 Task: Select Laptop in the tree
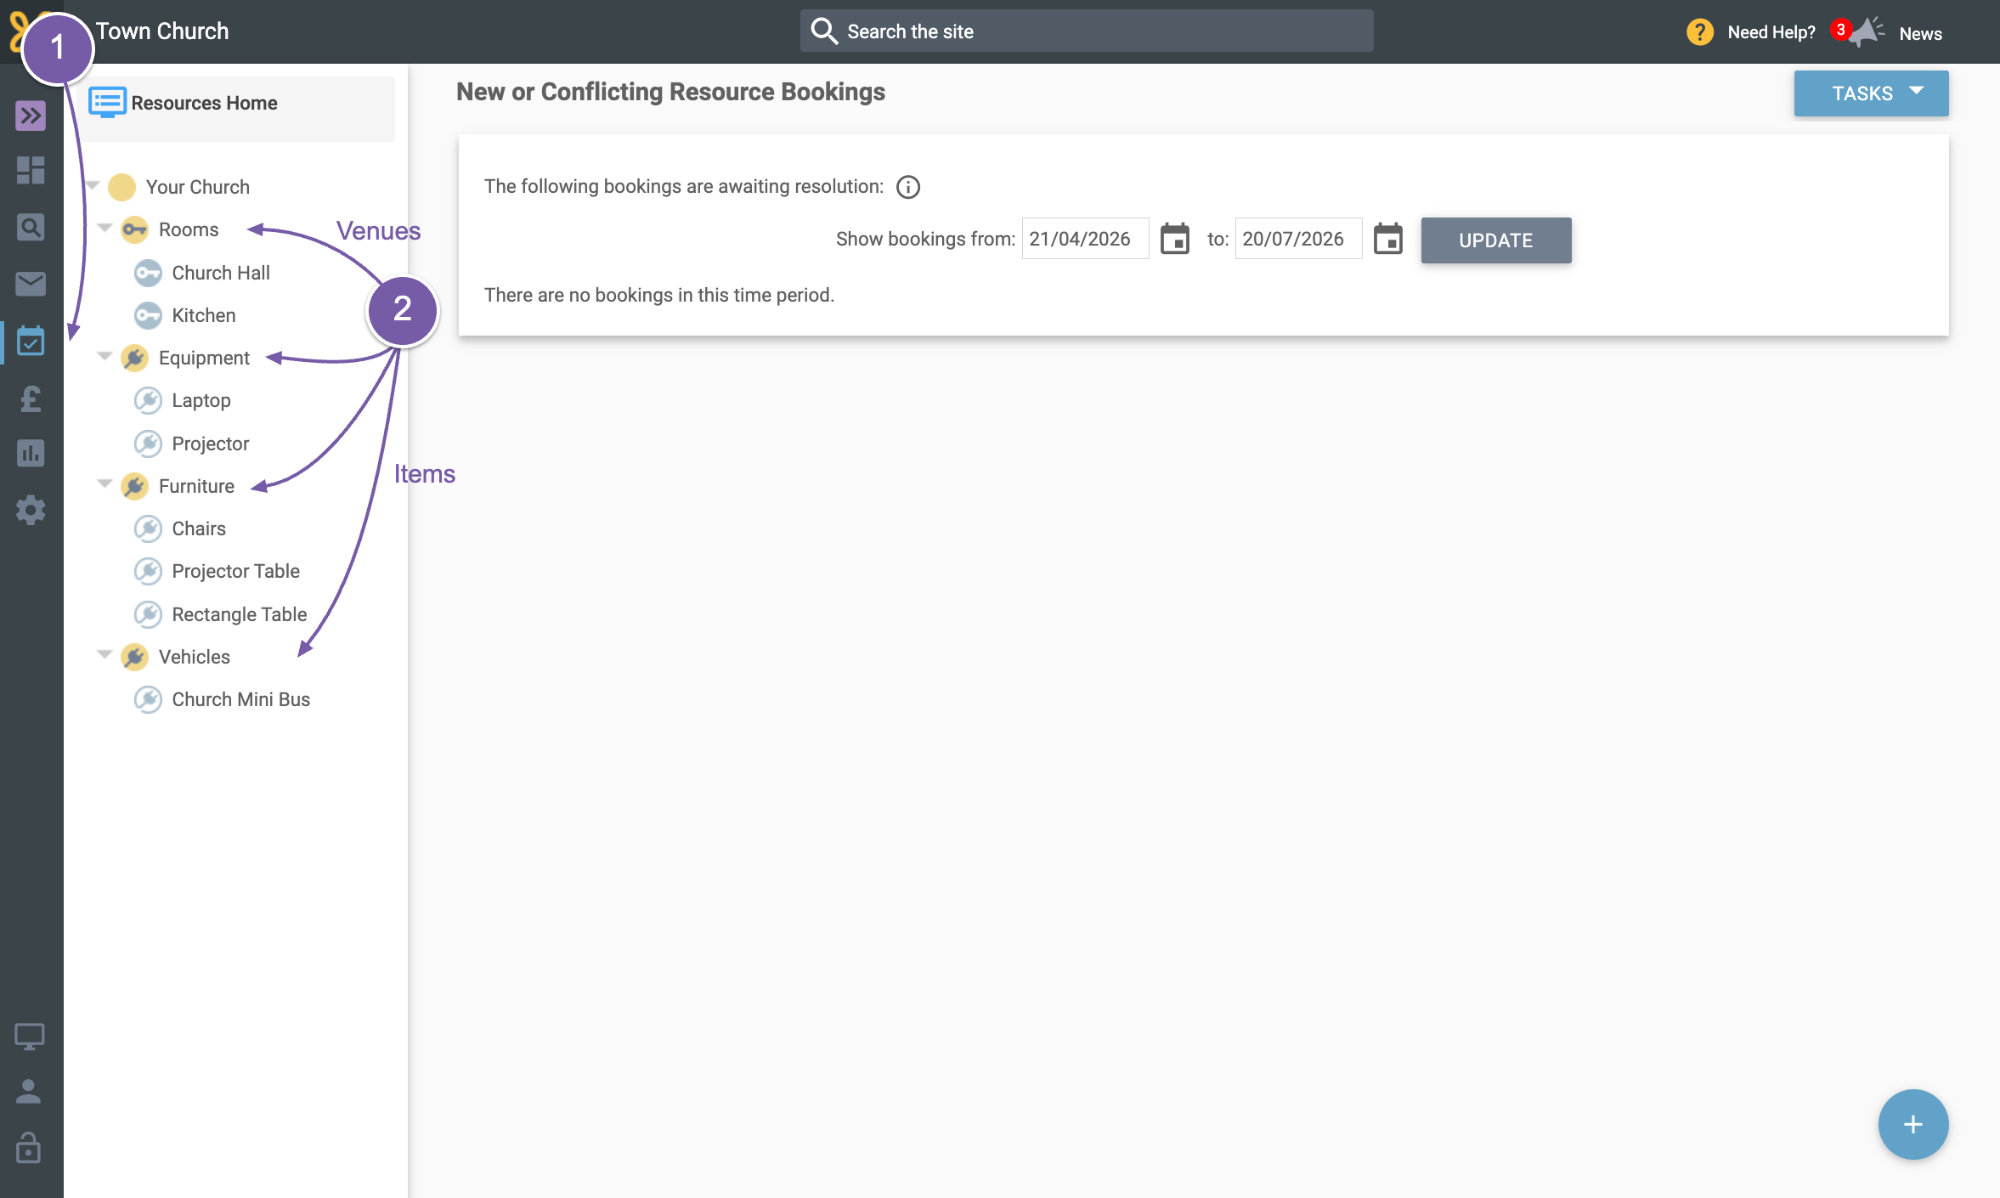coord(201,401)
